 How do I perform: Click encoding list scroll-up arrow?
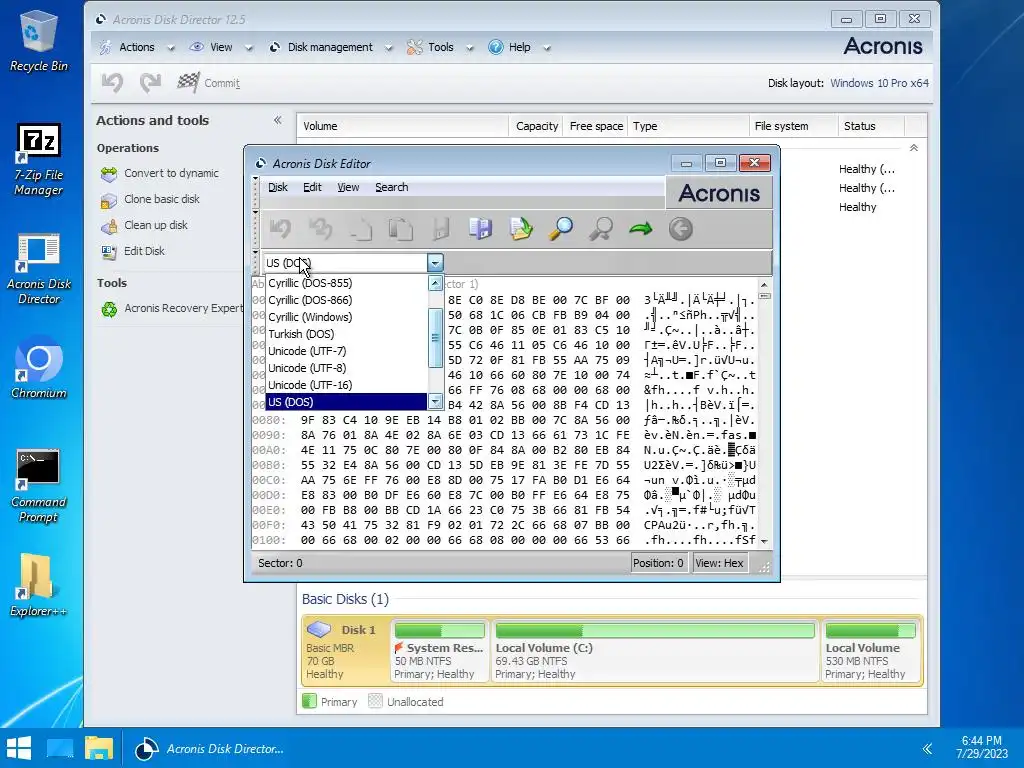coord(435,283)
